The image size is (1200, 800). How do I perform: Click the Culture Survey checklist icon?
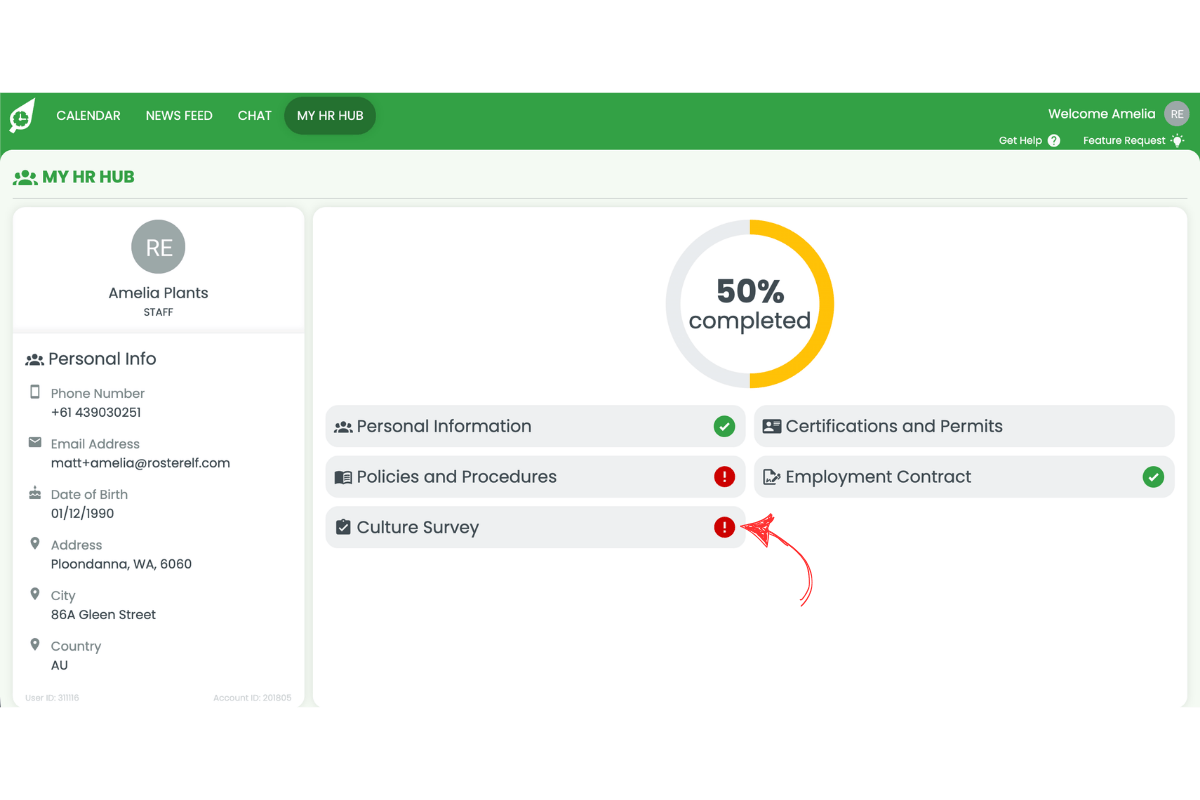point(344,527)
